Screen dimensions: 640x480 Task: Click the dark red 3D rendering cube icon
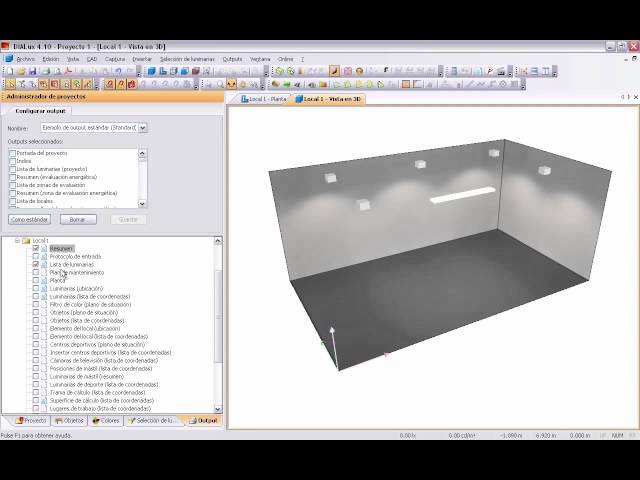(x=196, y=71)
